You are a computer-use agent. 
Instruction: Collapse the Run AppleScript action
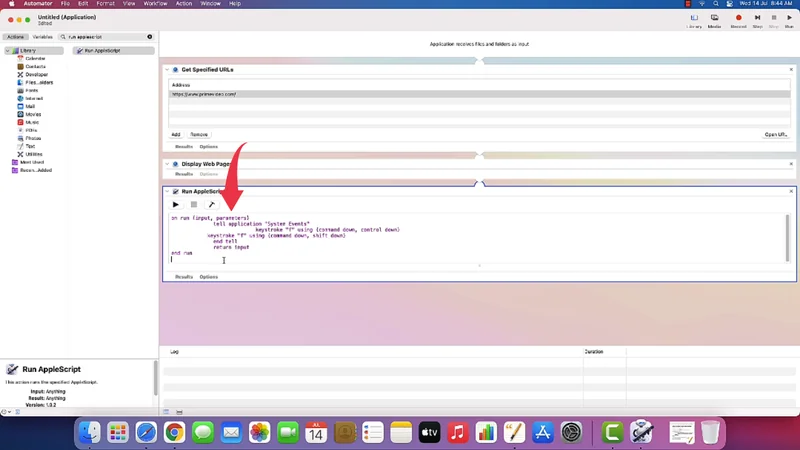167,191
